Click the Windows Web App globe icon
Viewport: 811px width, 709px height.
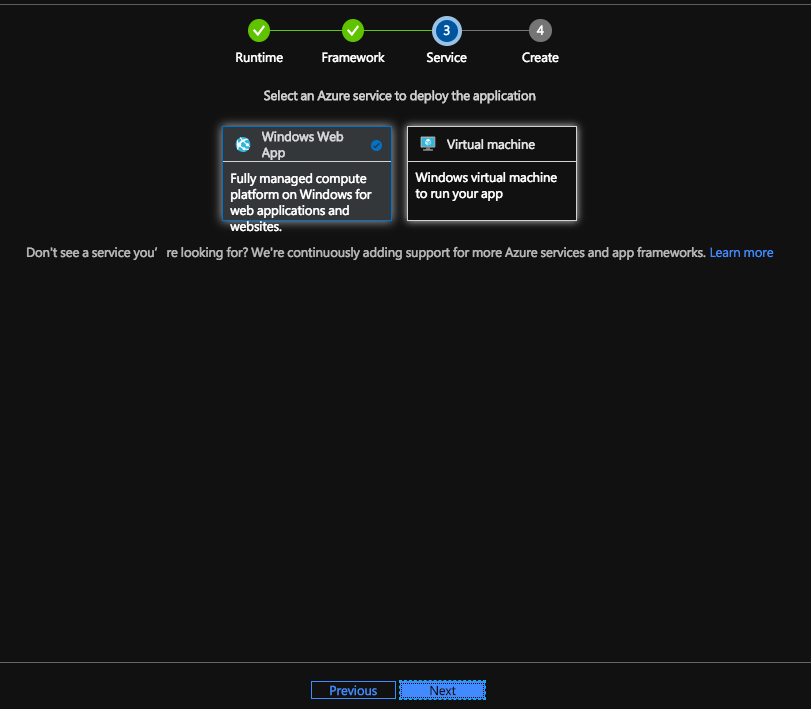coord(243,144)
